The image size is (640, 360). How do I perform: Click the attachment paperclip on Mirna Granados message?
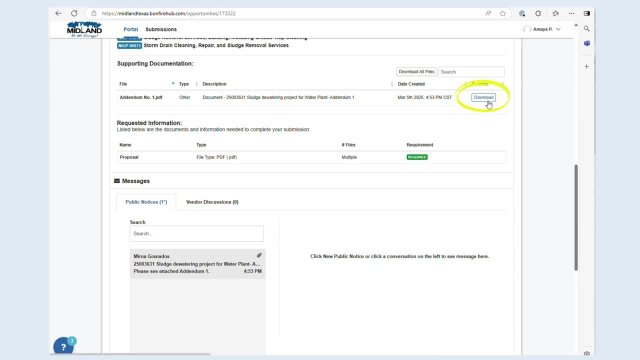pos(259,255)
